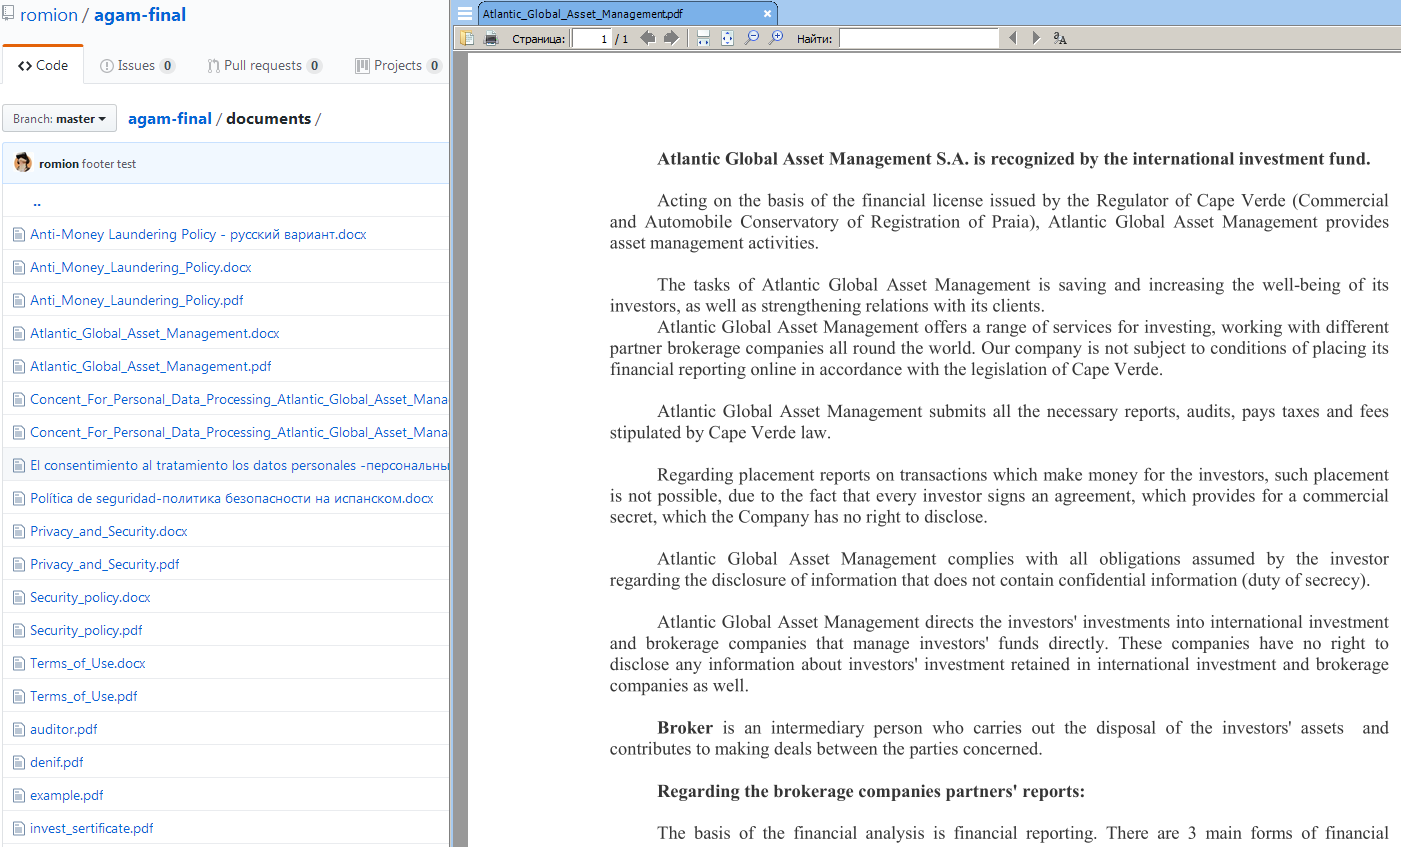
Task: Open Atlantic_Global_Asset_Management.docx file
Action: coord(155,333)
